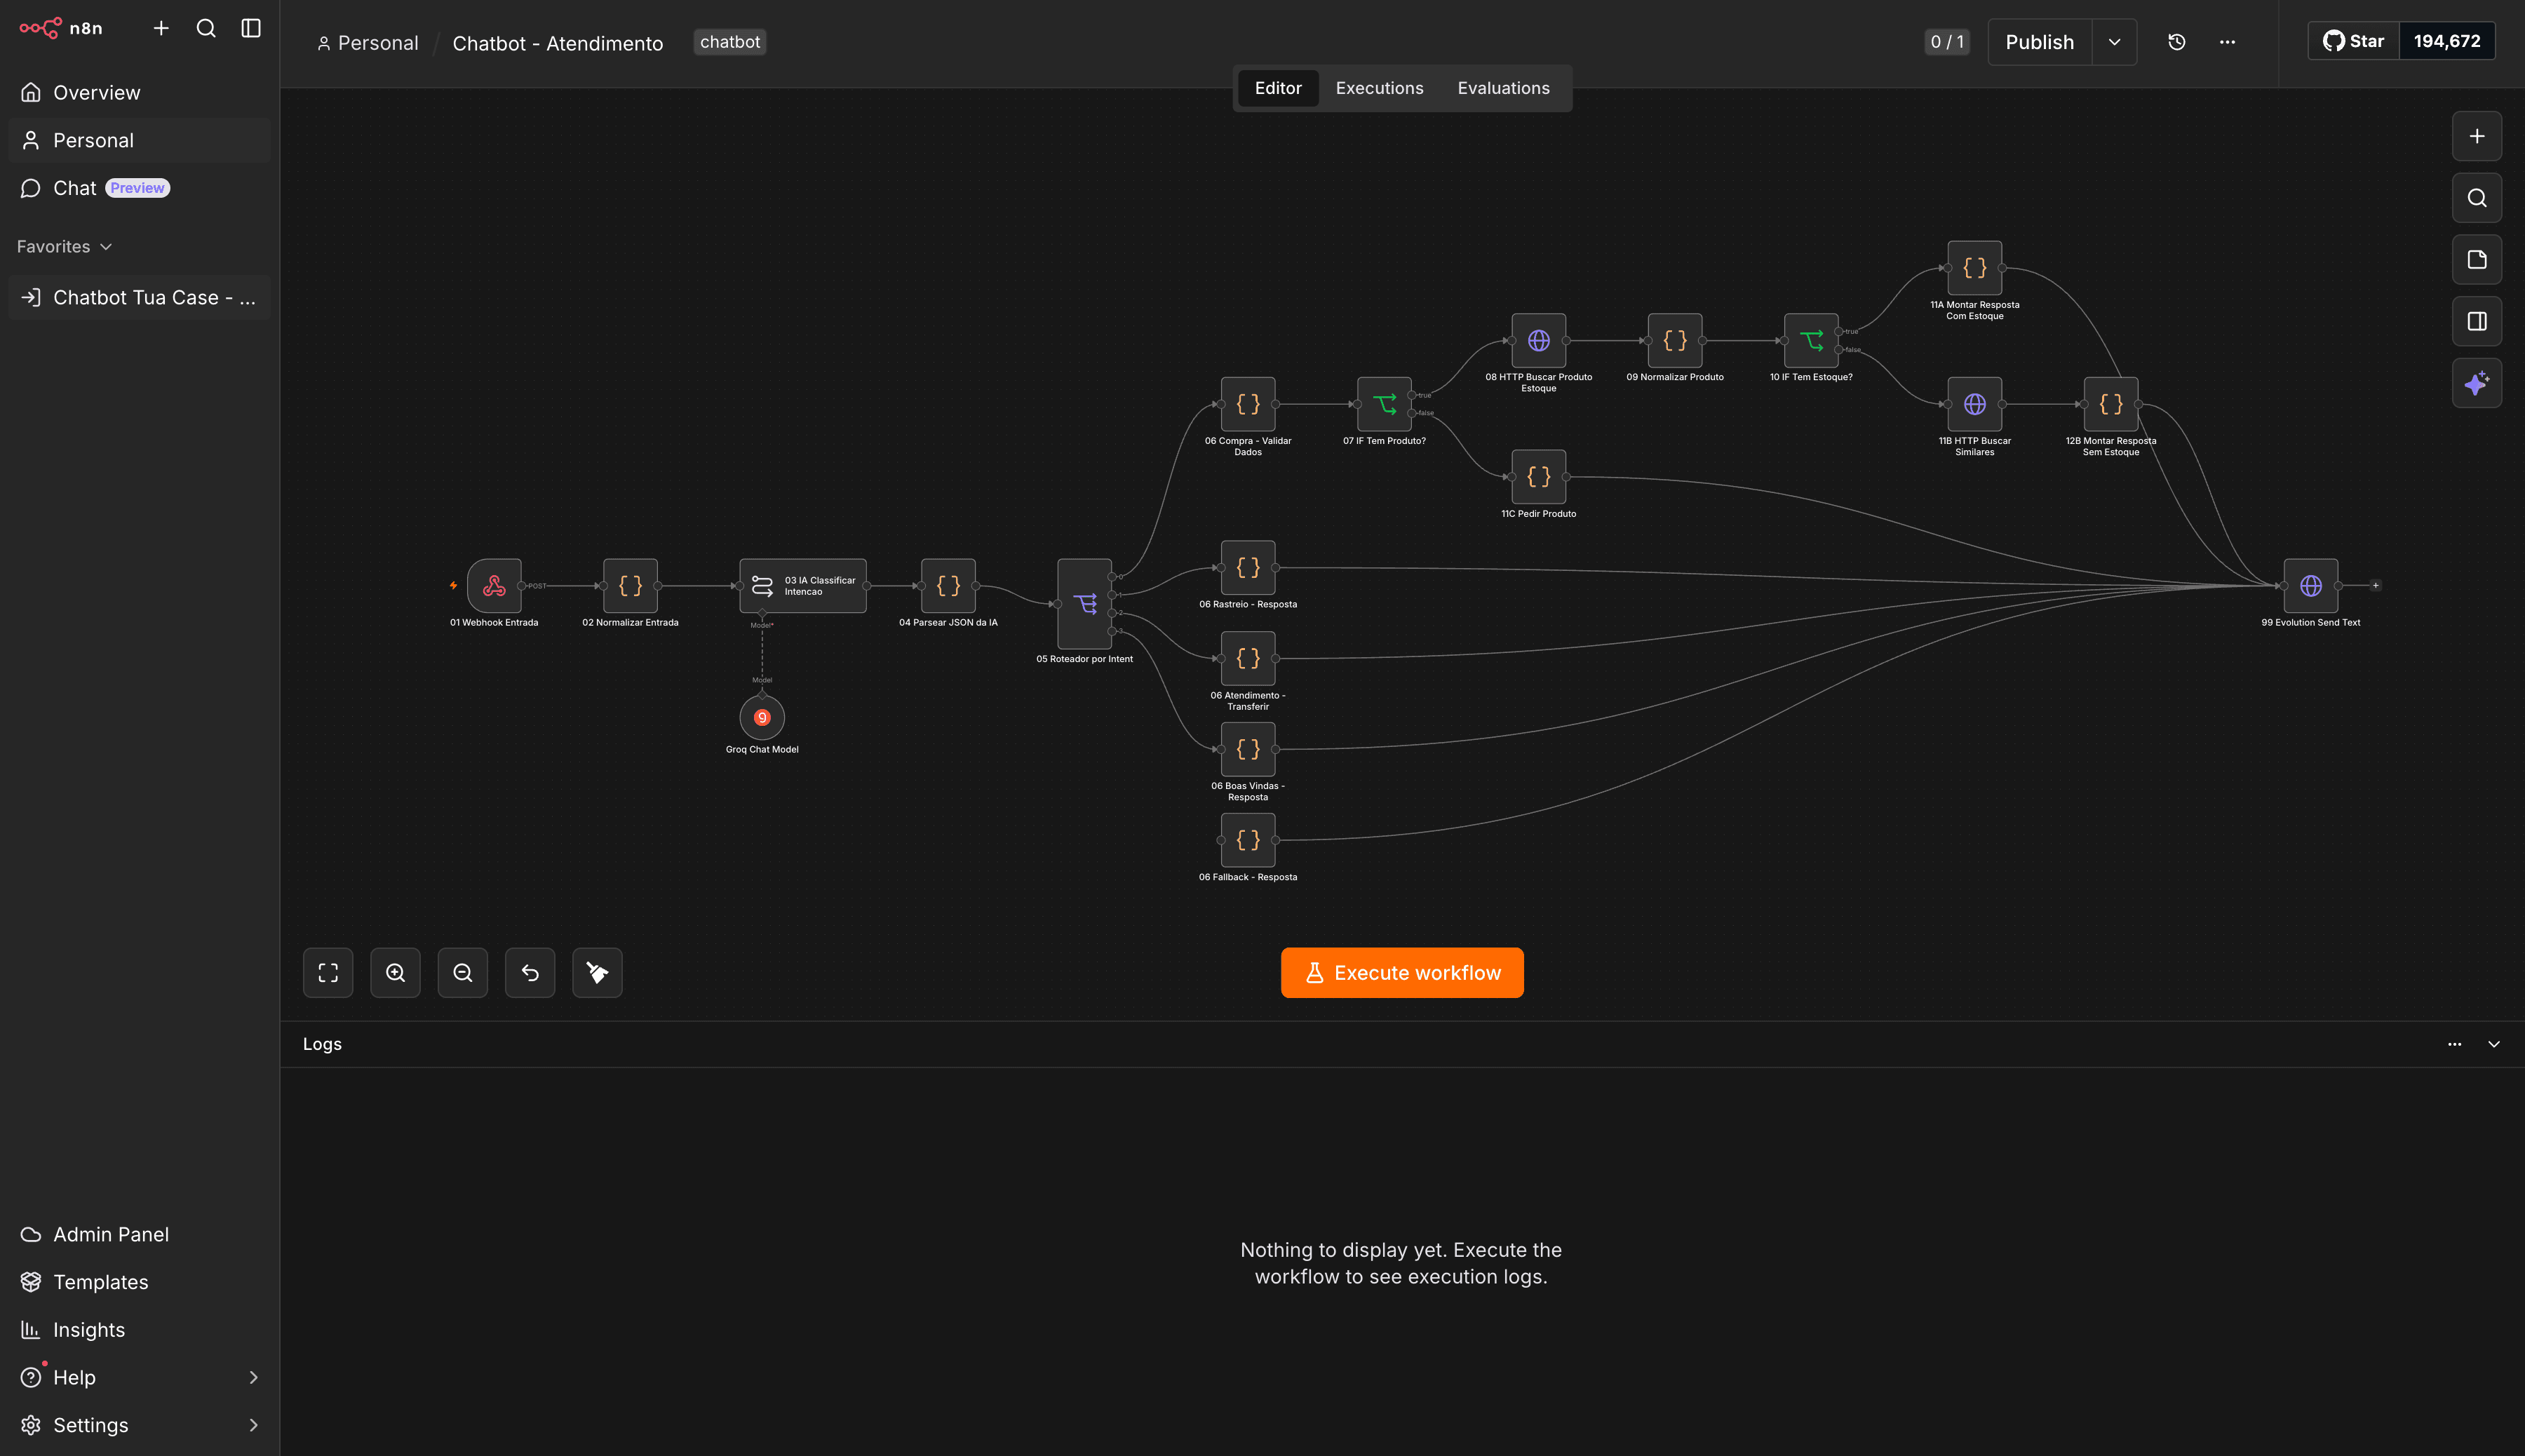Create new item with sidebar plus icon
Image resolution: width=2525 pixels, height=1456 pixels.
(161, 28)
